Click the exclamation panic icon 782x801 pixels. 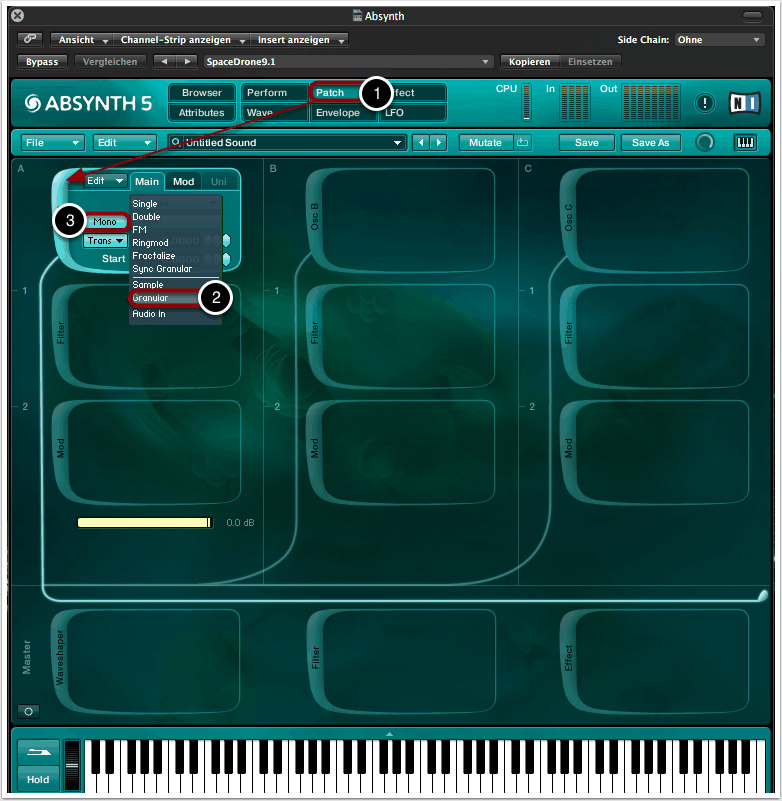[x=706, y=103]
